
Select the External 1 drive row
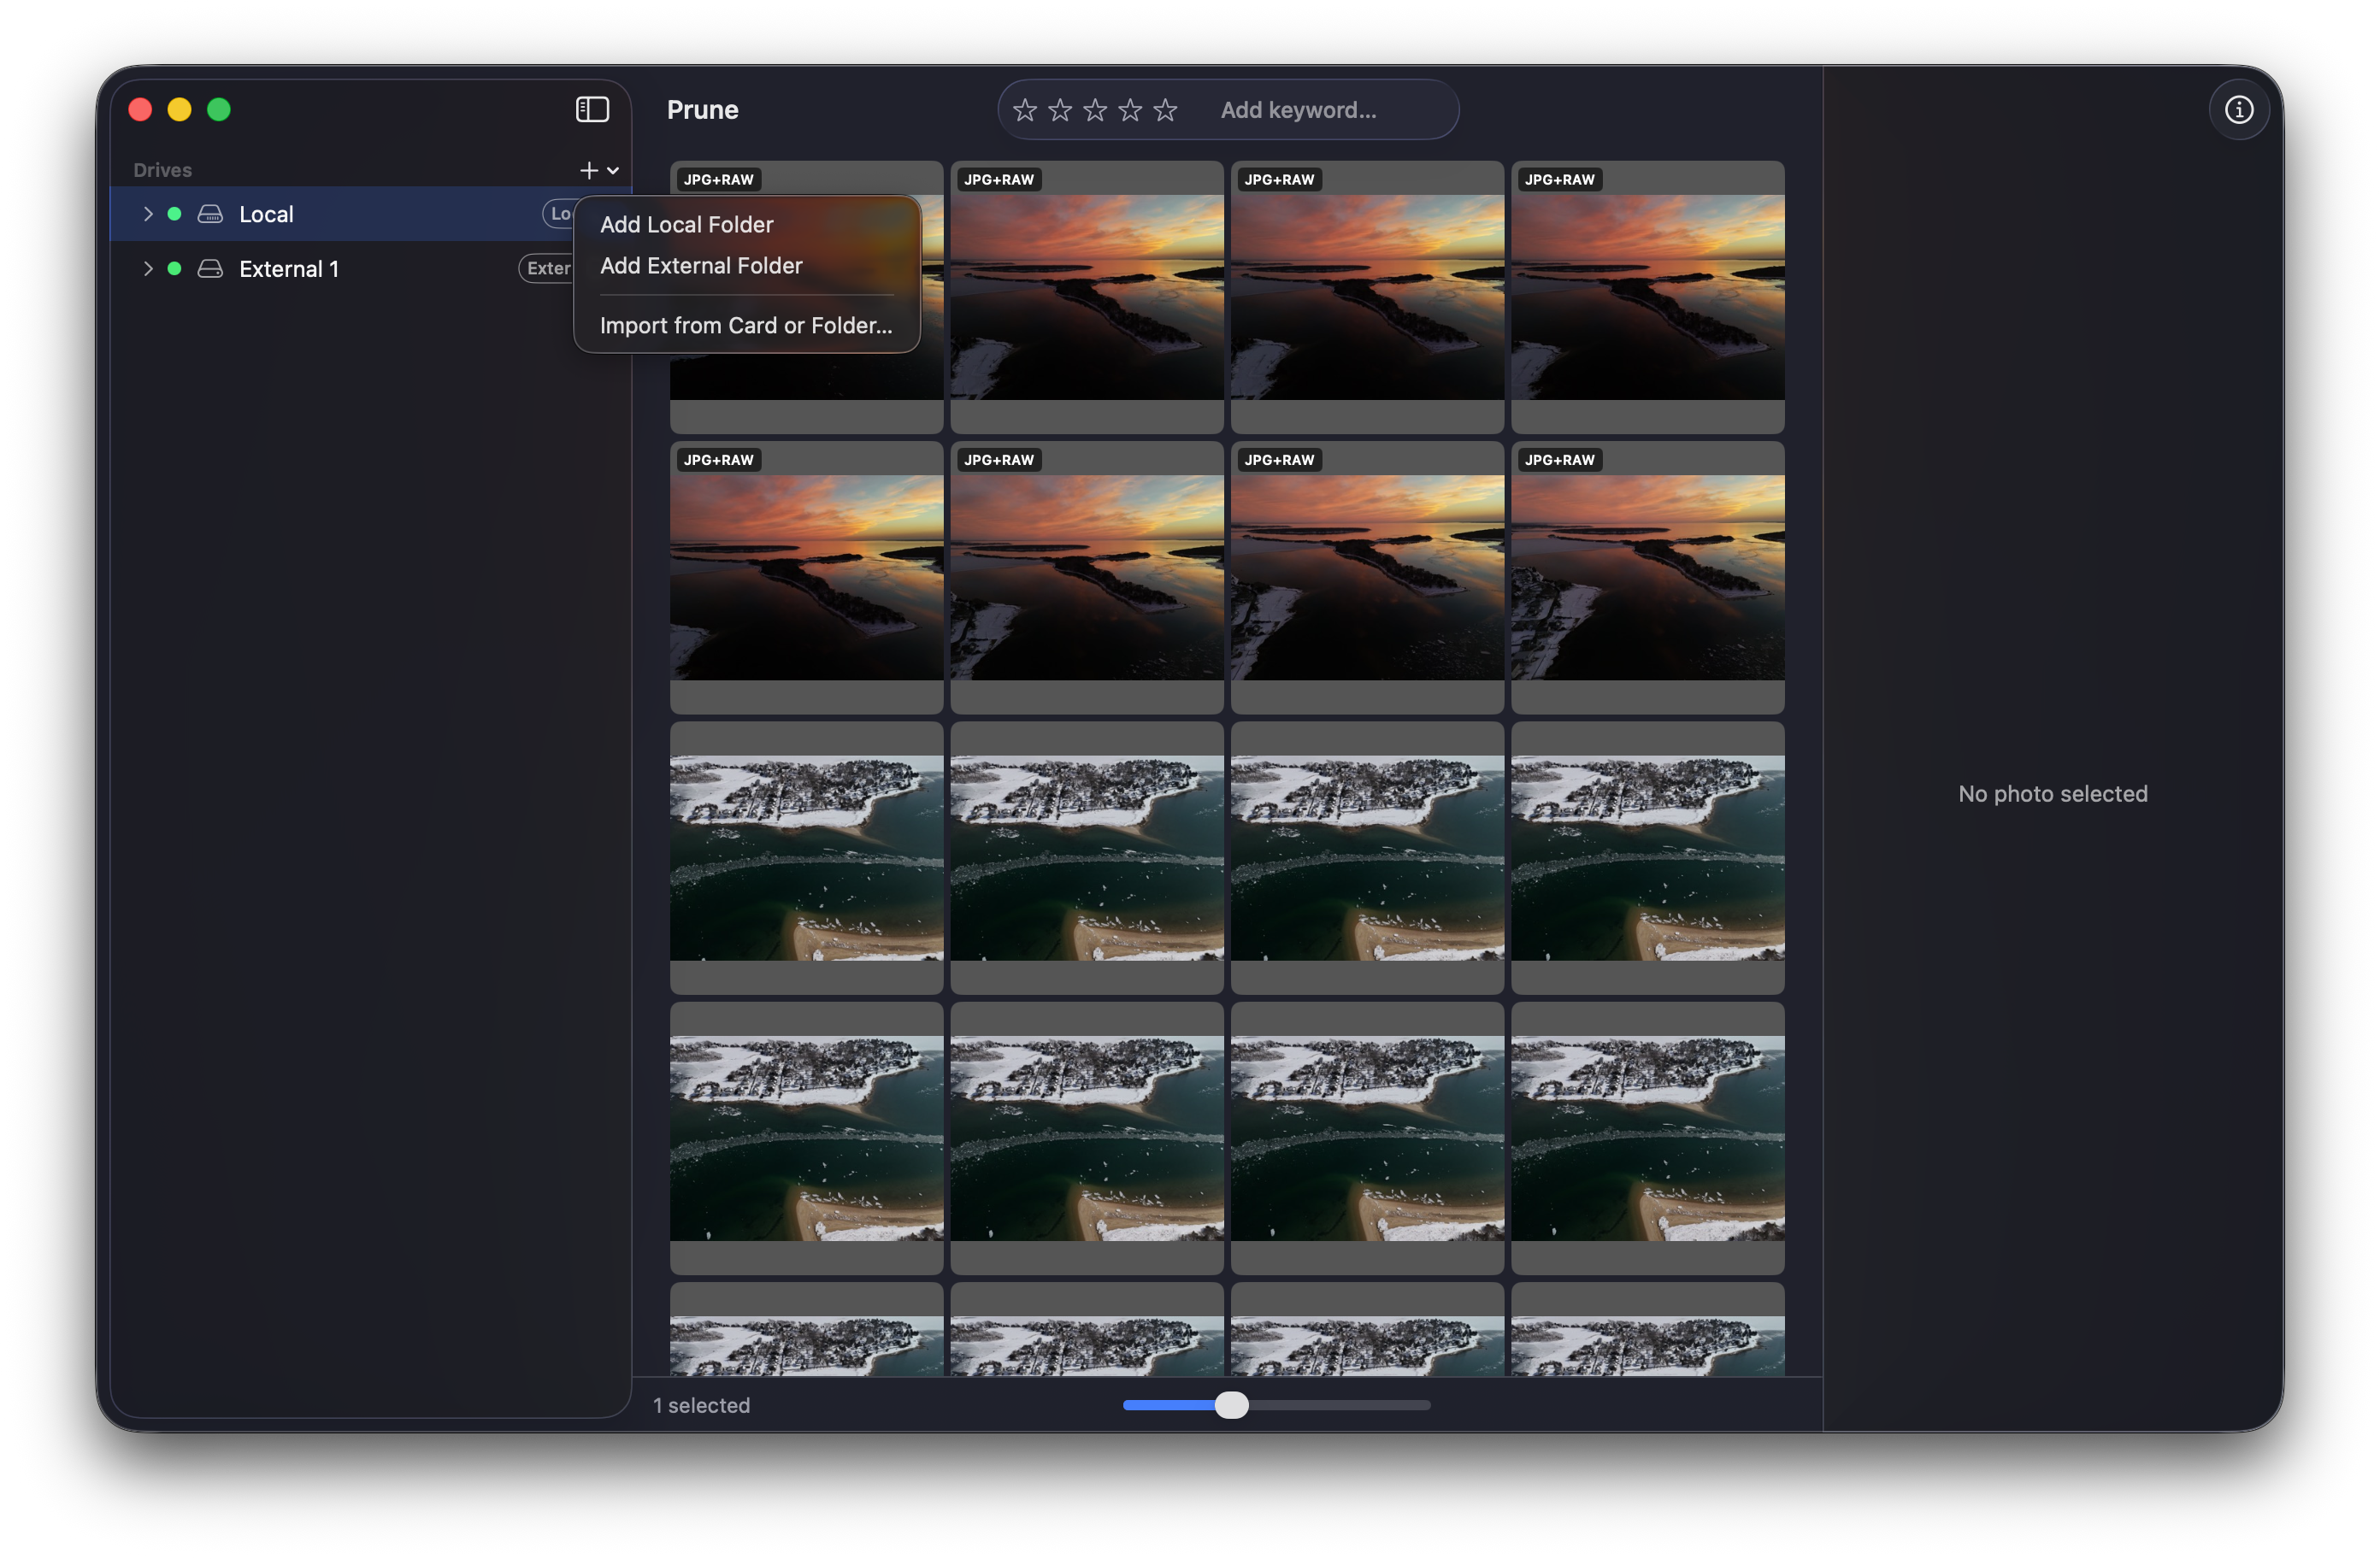(370, 268)
